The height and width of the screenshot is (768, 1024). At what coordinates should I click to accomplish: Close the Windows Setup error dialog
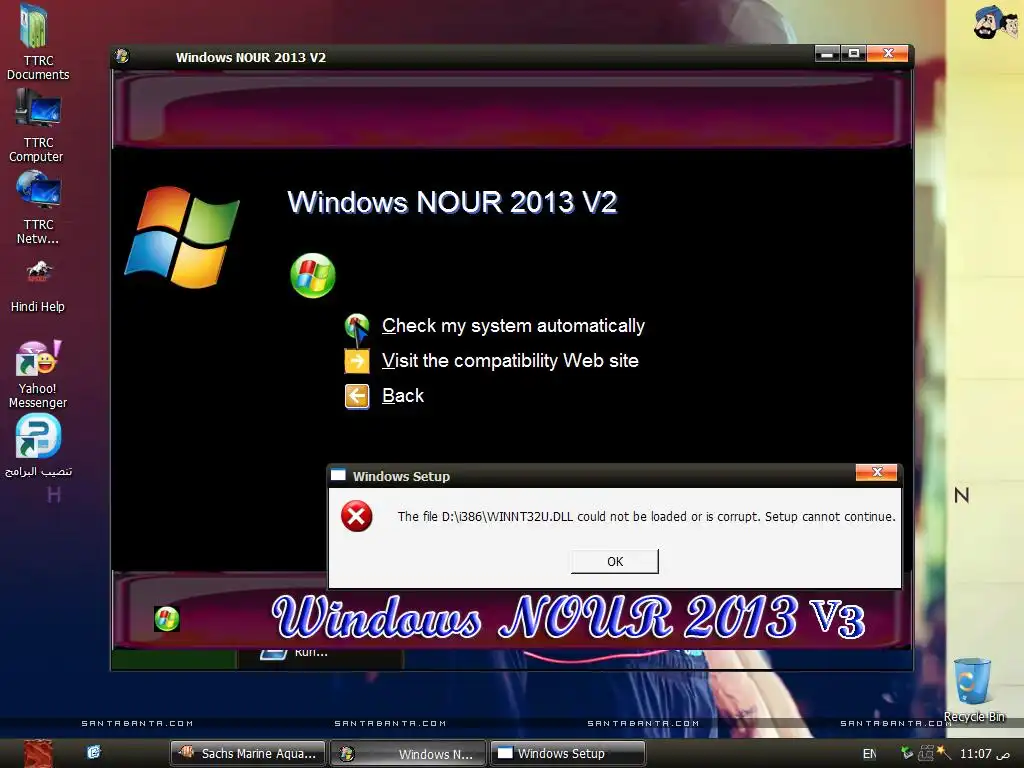877,472
